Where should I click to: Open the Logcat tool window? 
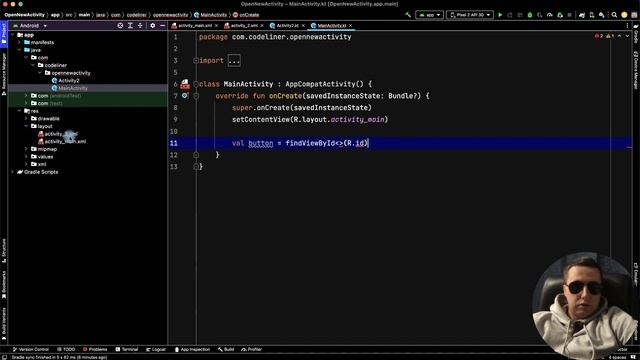click(156, 349)
